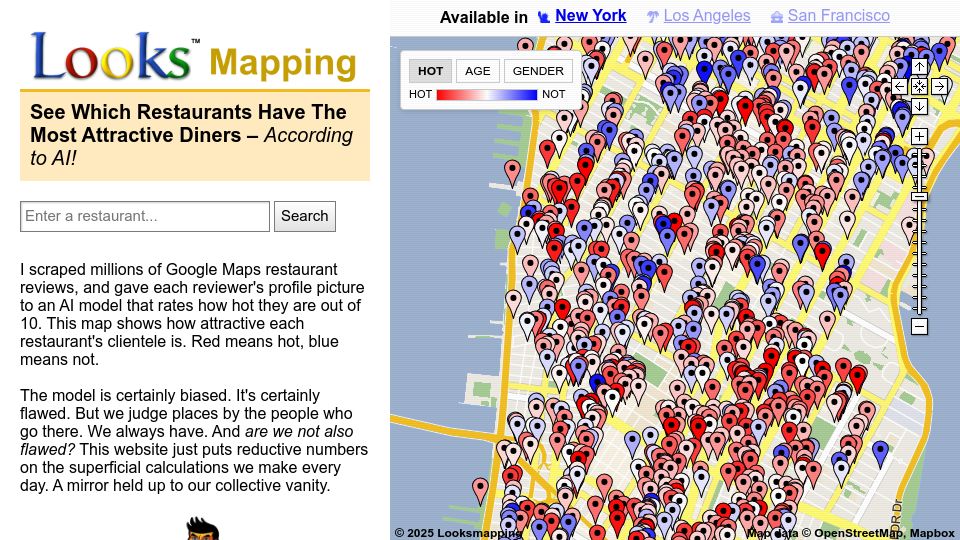This screenshot has height=540, width=960.
Task: Click the center map button between the pan arrows
Action: click(919, 86)
